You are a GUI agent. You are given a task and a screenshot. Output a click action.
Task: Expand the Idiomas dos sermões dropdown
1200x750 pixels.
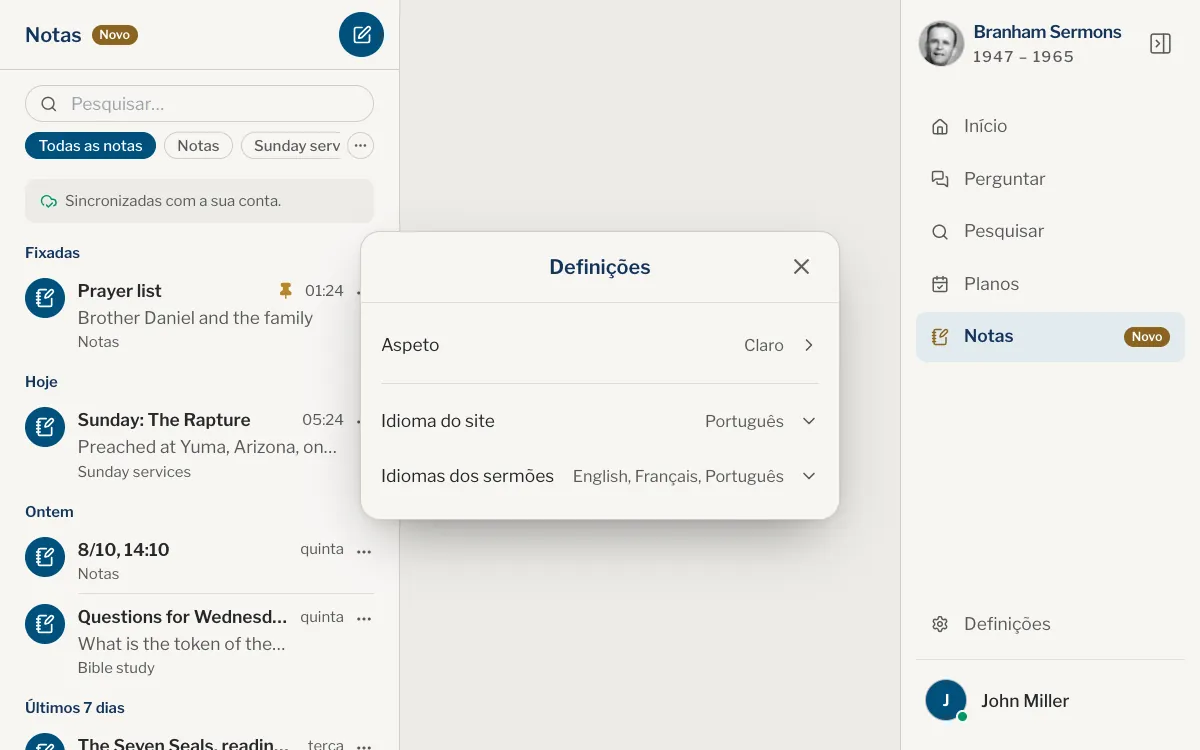coord(809,476)
